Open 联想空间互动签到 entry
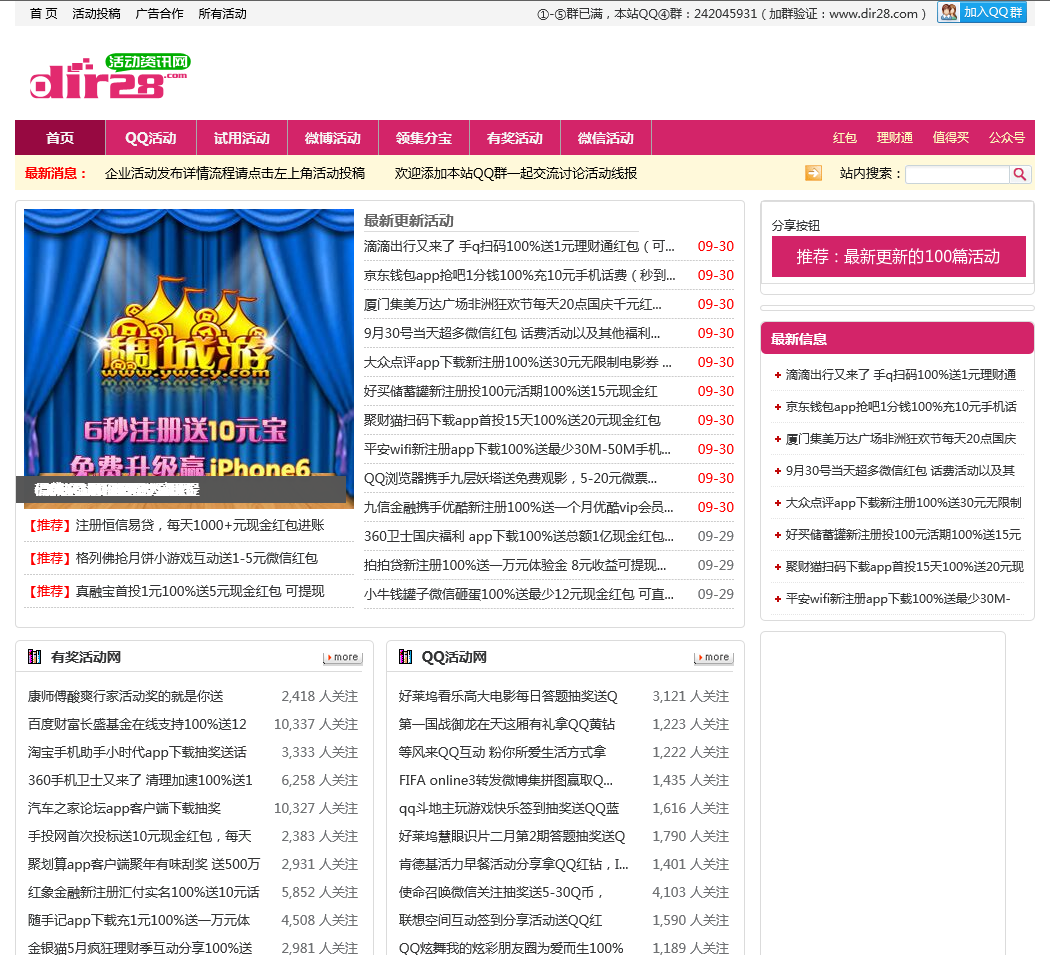1050x955 pixels. click(500, 921)
